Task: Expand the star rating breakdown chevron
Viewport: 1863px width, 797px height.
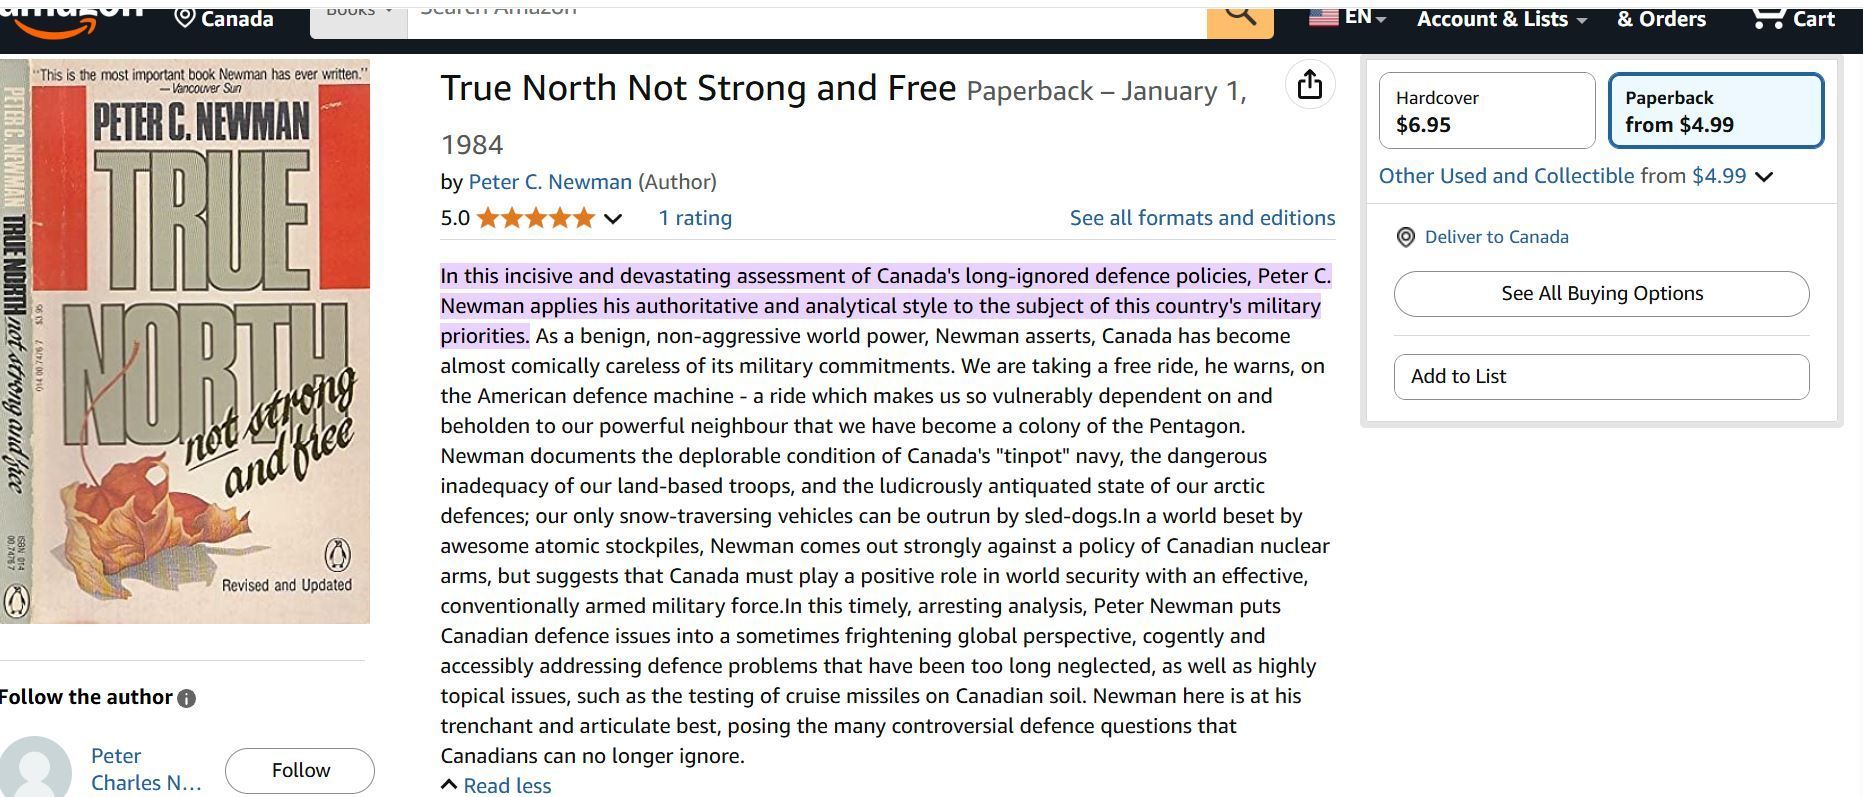Action: pyautogui.click(x=613, y=219)
